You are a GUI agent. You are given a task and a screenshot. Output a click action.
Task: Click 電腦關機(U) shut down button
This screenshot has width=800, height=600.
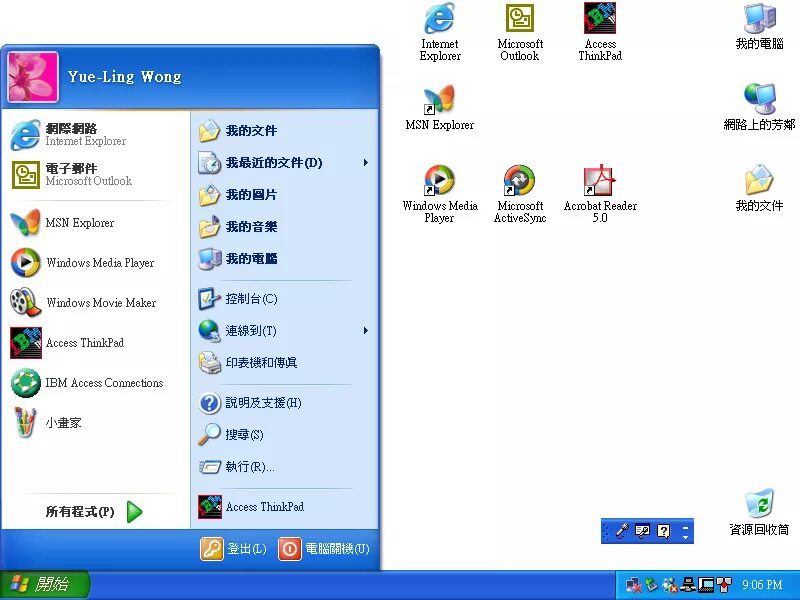click(x=324, y=549)
